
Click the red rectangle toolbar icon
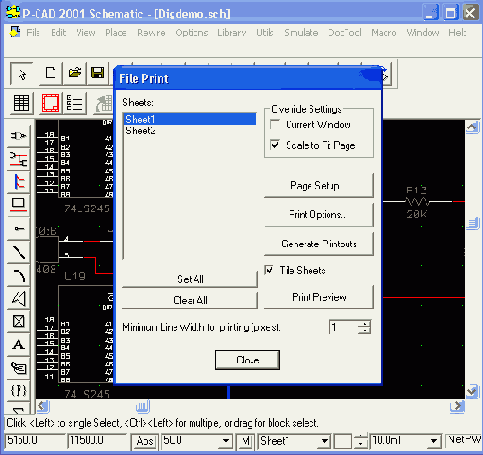coord(50,103)
